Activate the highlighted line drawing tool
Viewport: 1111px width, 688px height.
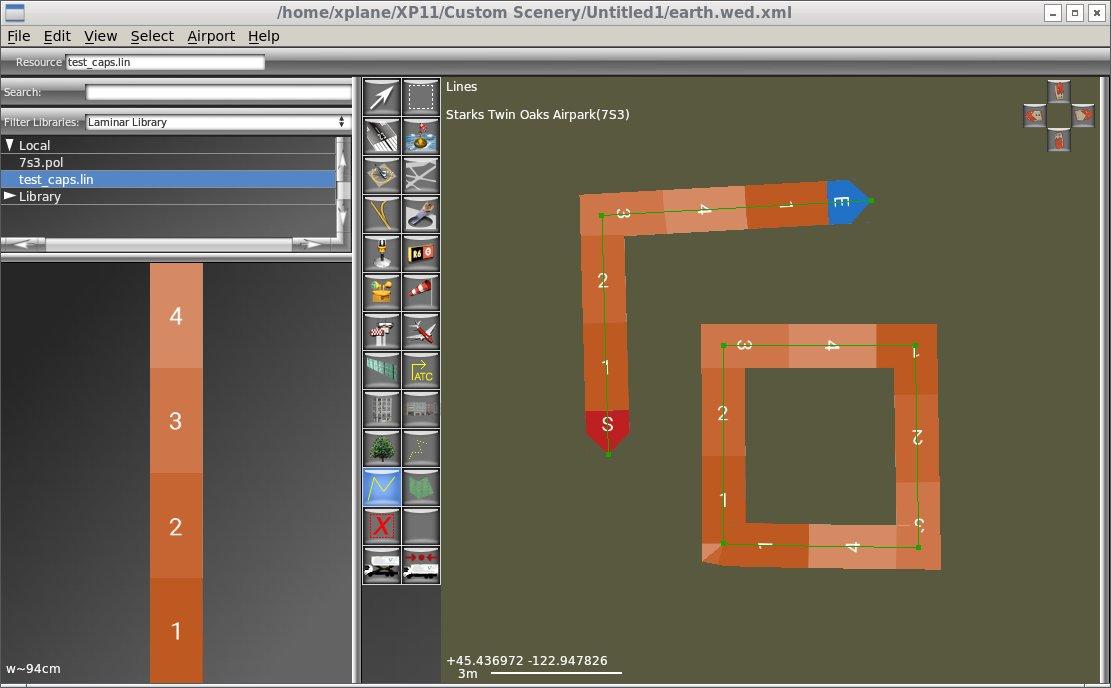pos(381,487)
